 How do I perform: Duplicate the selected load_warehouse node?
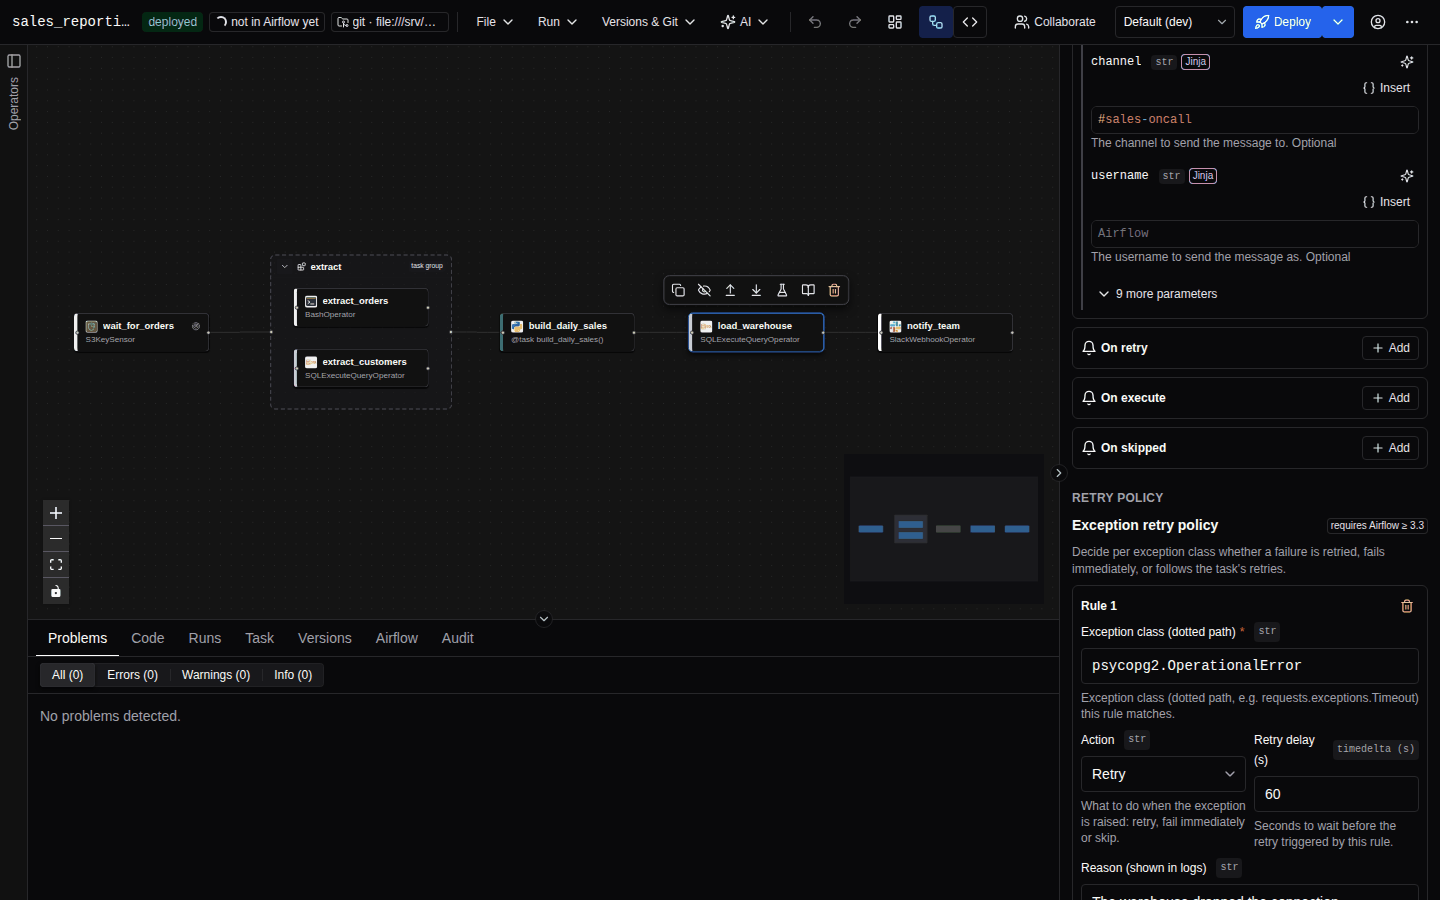pyautogui.click(x=678, y=290)
